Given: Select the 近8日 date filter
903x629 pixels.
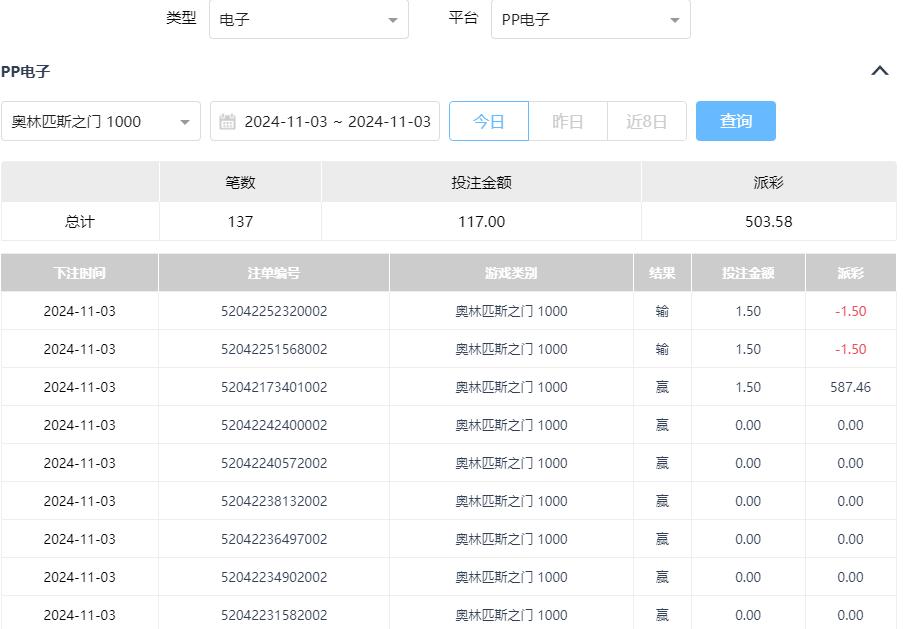Looking at the screenshot, I should (x=646, y=121).
